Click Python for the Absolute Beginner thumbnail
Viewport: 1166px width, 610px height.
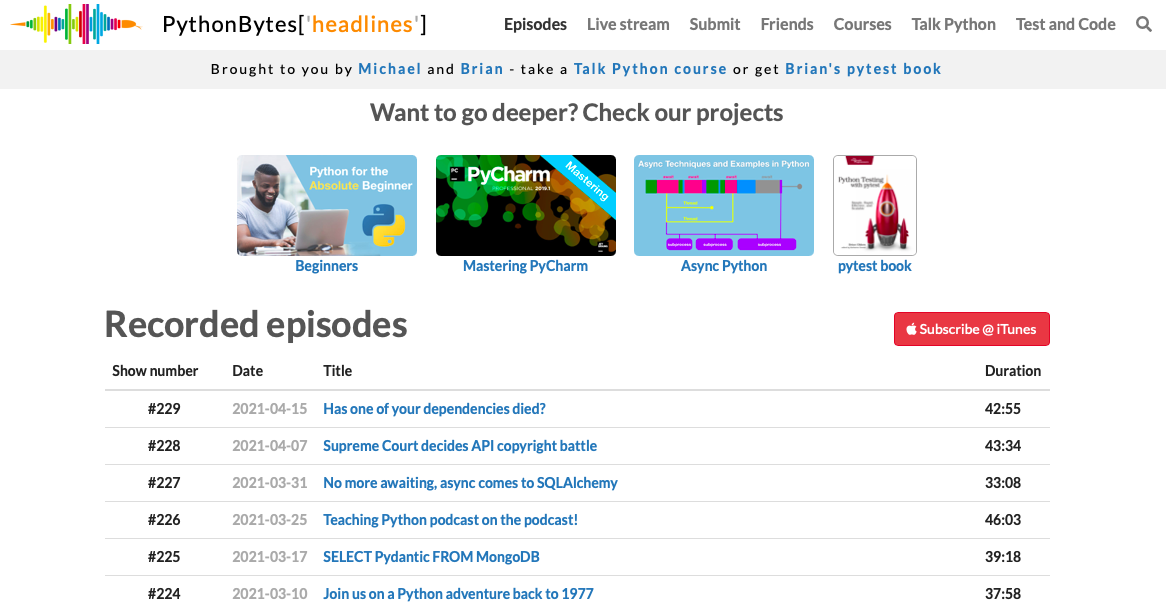[x=326, y=205]
